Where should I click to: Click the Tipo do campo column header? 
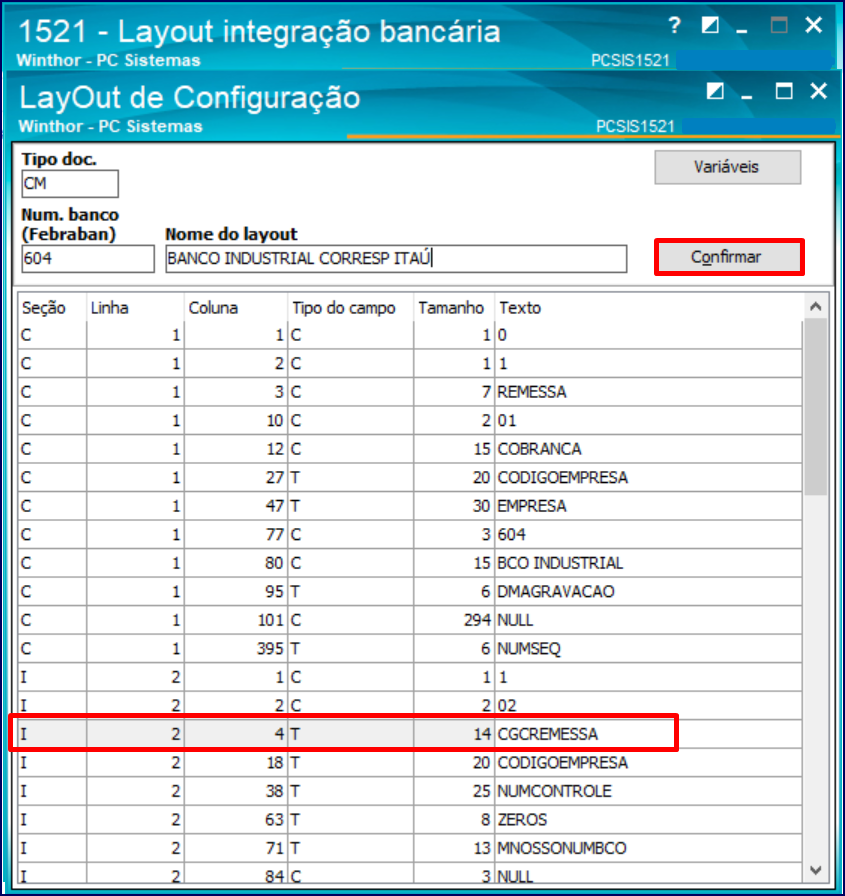pyautogui.click(x=351, y=308)
